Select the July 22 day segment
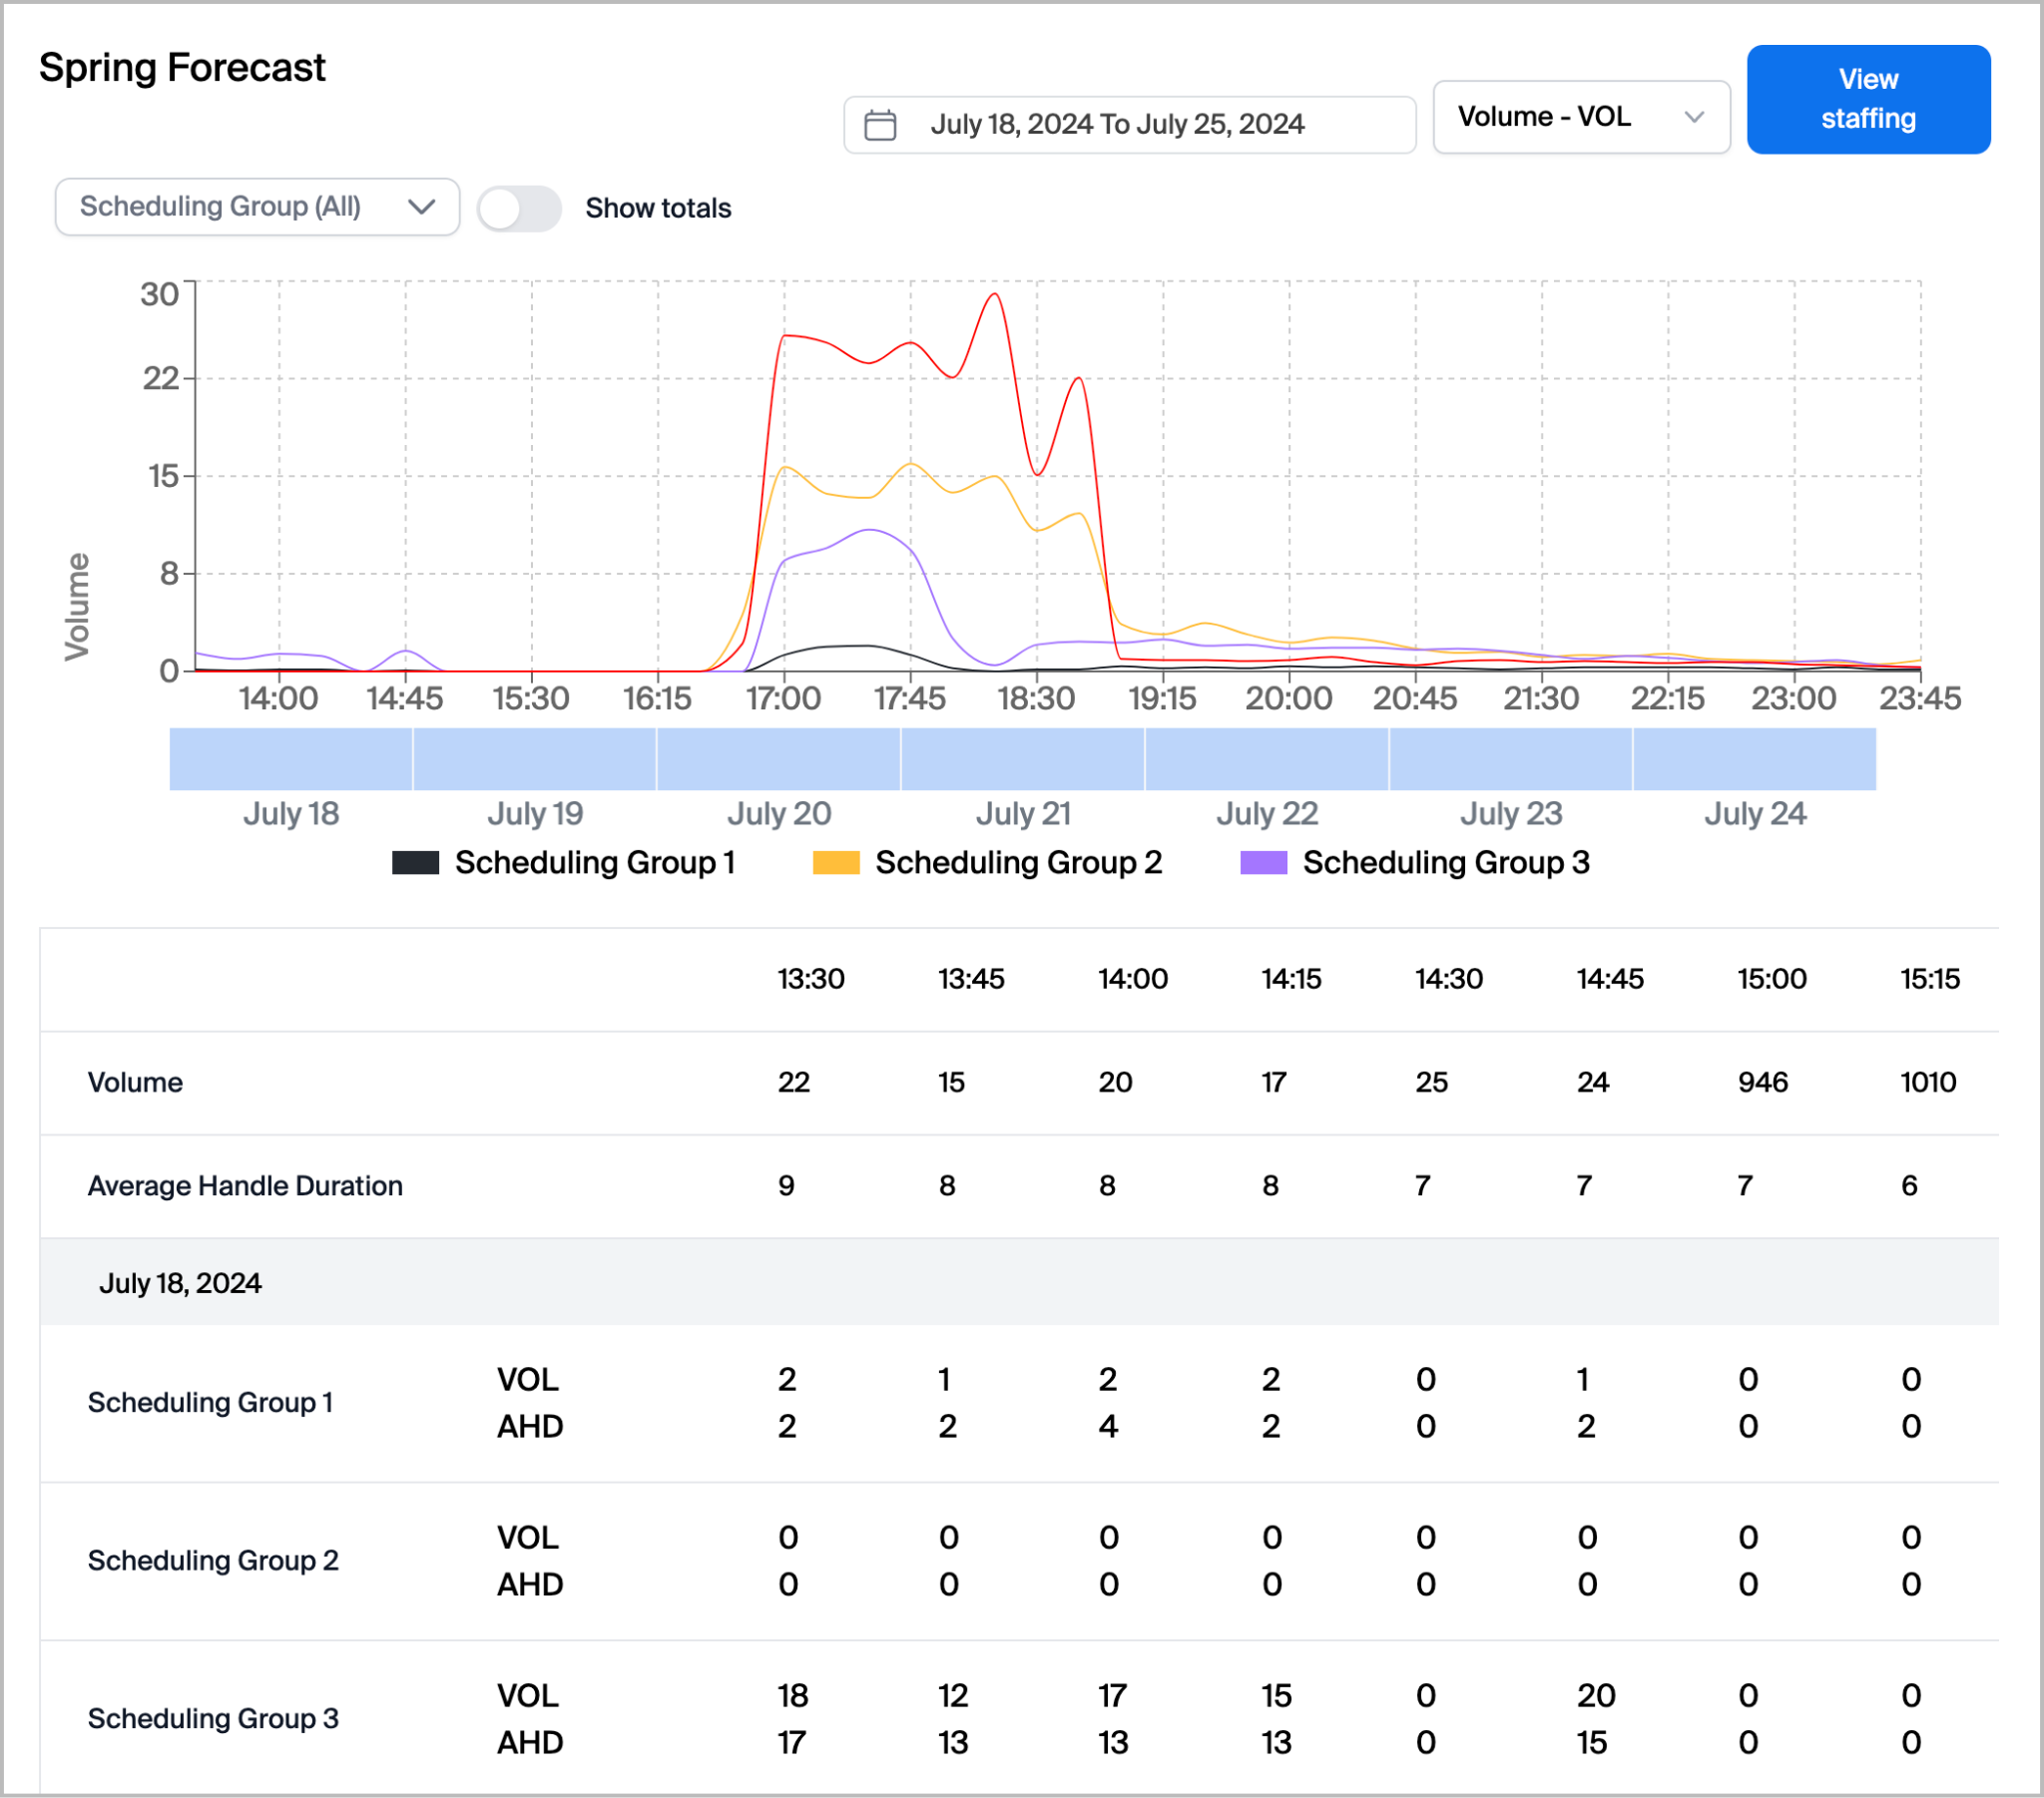The height and width of the screenshot is (1798, 2044). 1266,759
